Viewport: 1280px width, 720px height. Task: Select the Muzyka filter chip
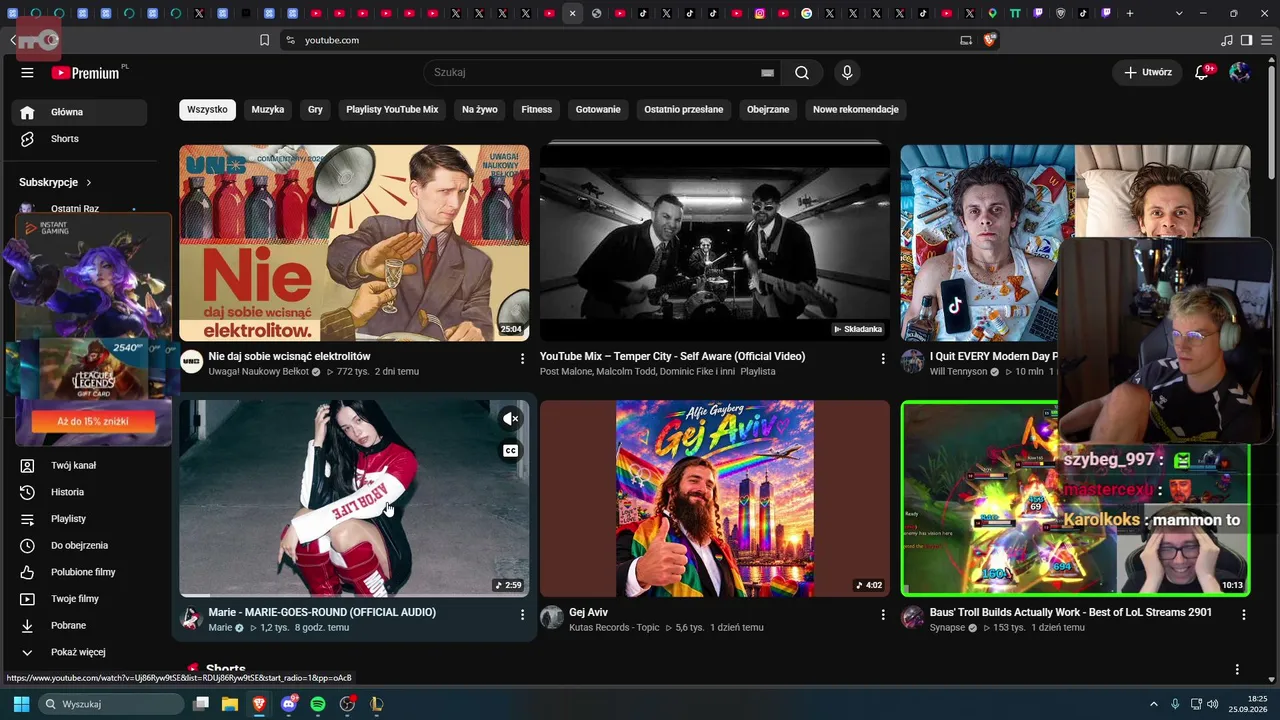[267, 109]
